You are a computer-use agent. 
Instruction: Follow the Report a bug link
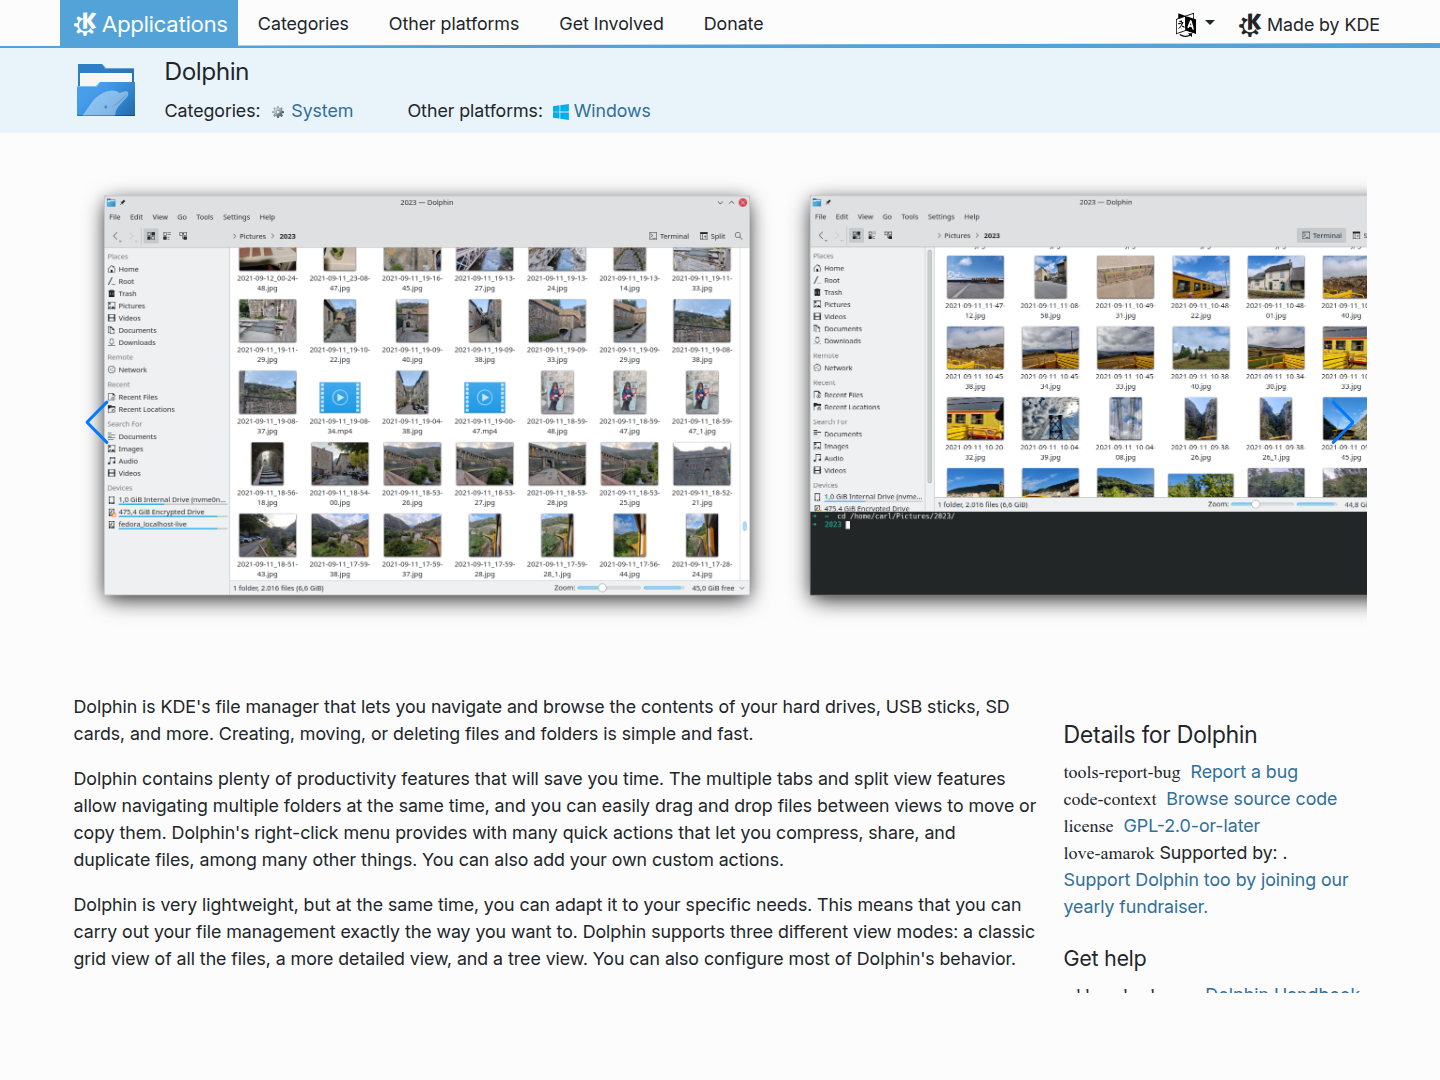click(x=1244, y=772)
